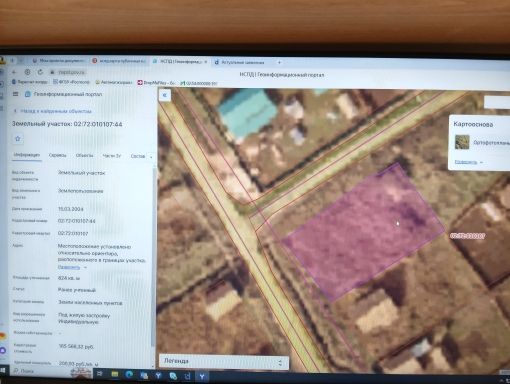Viewport: 510px width, 384px height.
Task: Click the active Yandex Browser taskbar icon
Action: pyautogui.click(x=202, y=377)
